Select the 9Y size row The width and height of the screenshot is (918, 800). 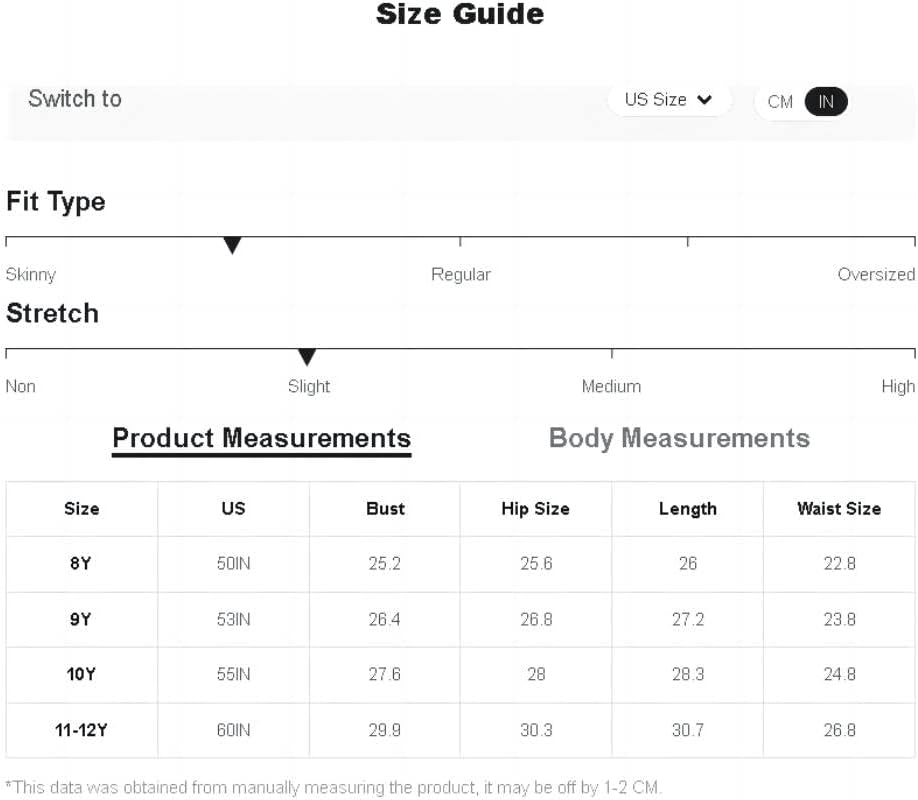tap(460, 620)
